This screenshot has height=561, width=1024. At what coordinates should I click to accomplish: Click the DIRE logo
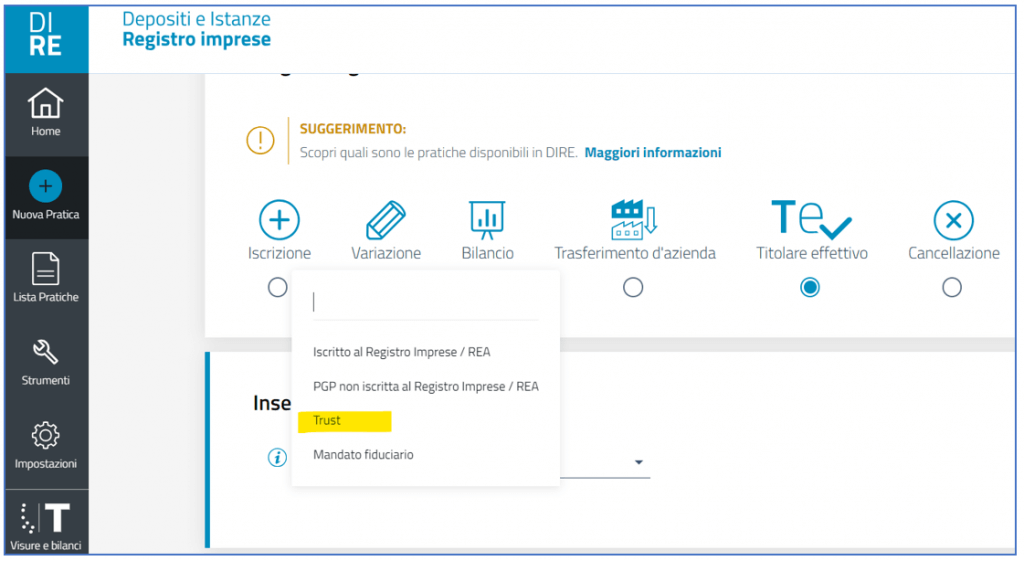click(x=46, y=35)
